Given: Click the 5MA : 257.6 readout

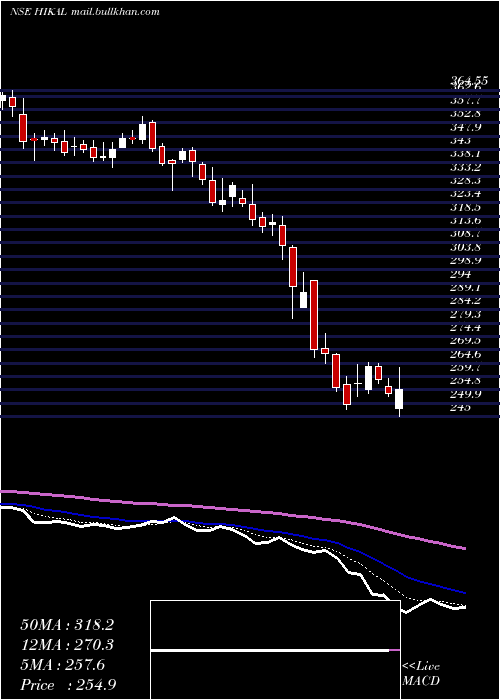Looking at the screenshot, I should point(63,665).
